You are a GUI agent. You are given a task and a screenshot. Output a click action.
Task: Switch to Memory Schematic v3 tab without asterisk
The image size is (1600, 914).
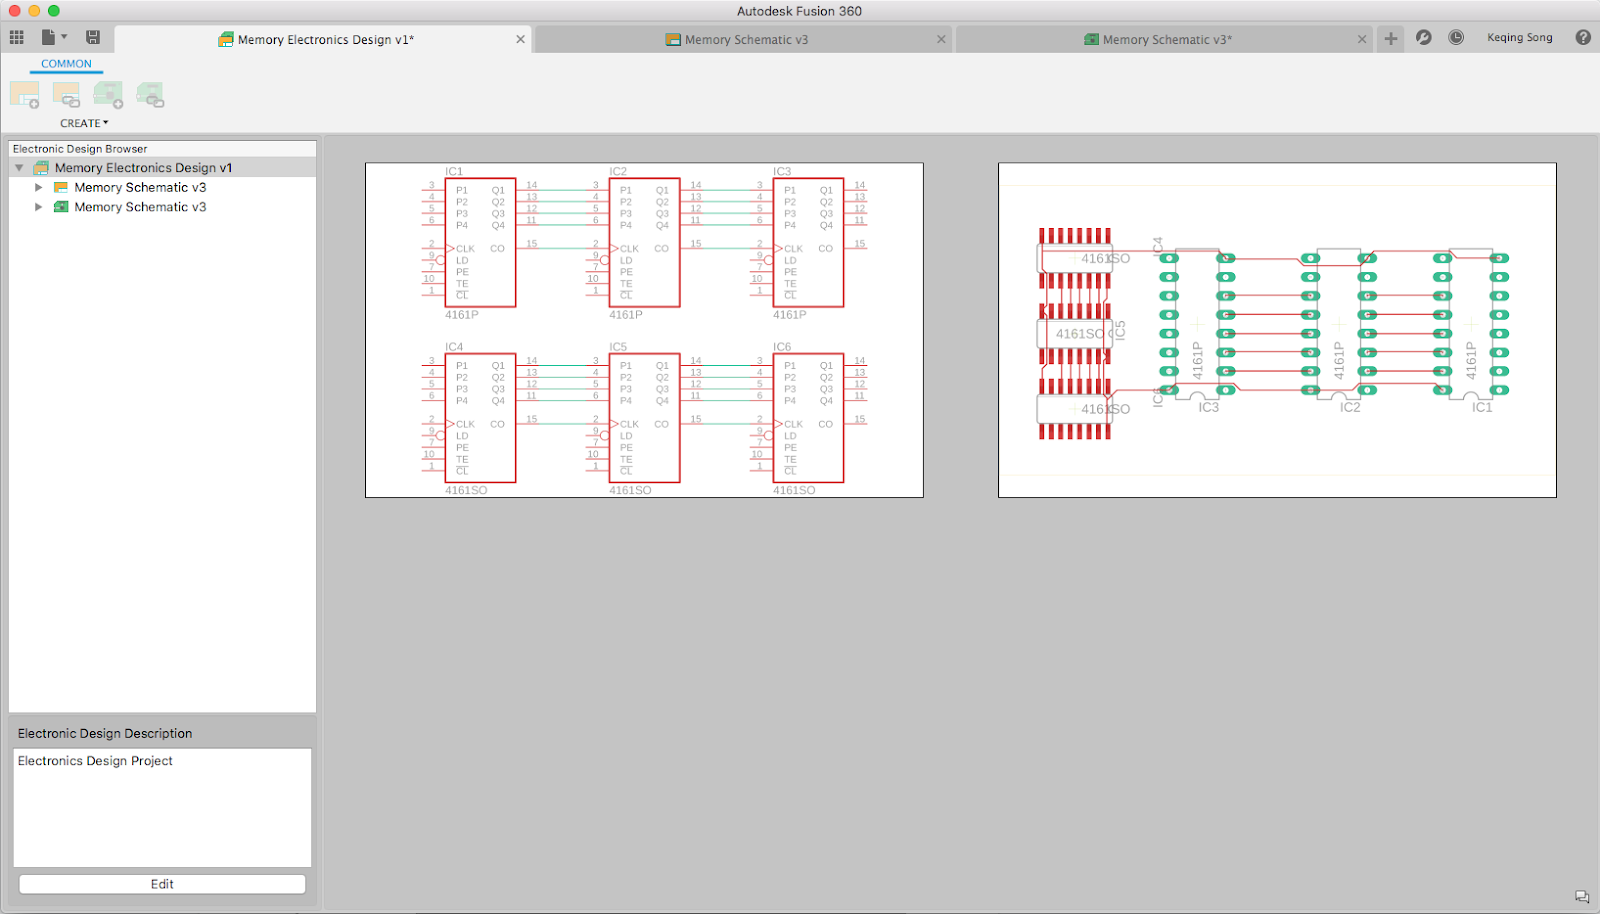pos(746,40)
